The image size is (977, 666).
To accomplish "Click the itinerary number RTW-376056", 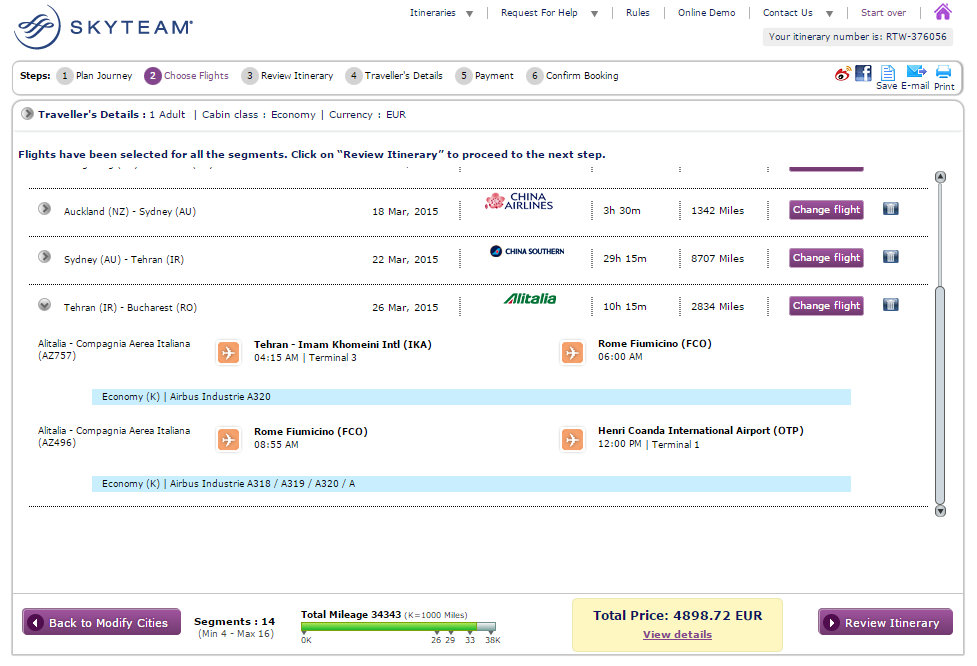I will click(x=916, y=37).
